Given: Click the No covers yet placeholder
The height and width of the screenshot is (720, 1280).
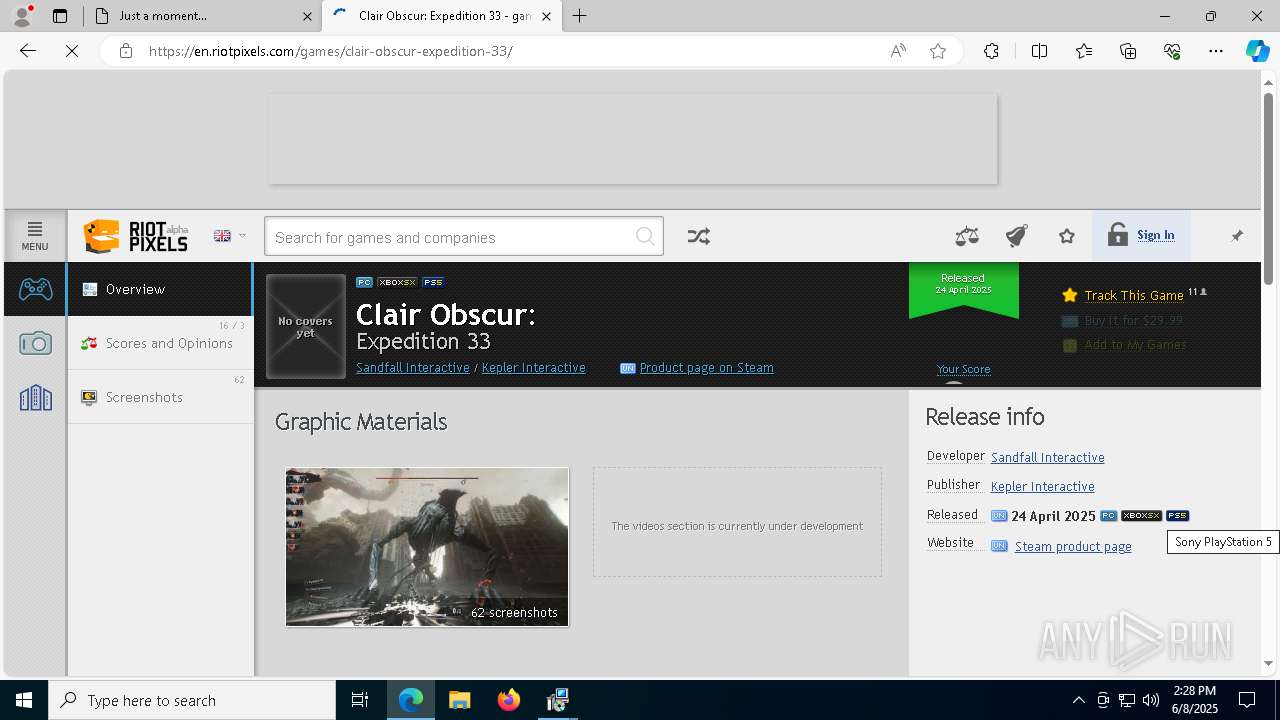Looking at the screenshot, I should (x=306, y=327).
